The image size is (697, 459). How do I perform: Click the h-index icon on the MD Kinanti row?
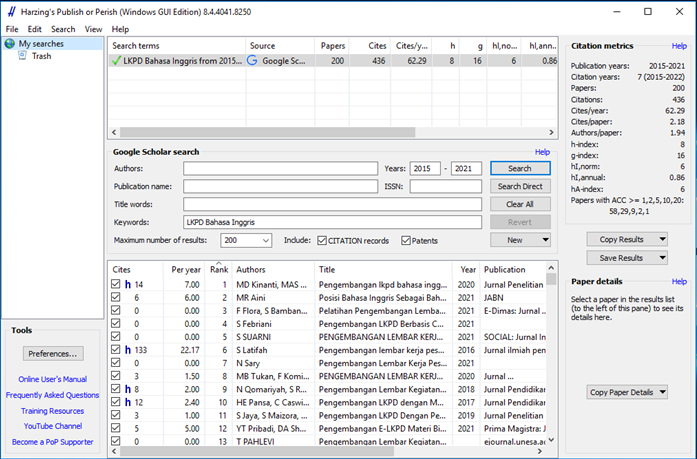128,284
